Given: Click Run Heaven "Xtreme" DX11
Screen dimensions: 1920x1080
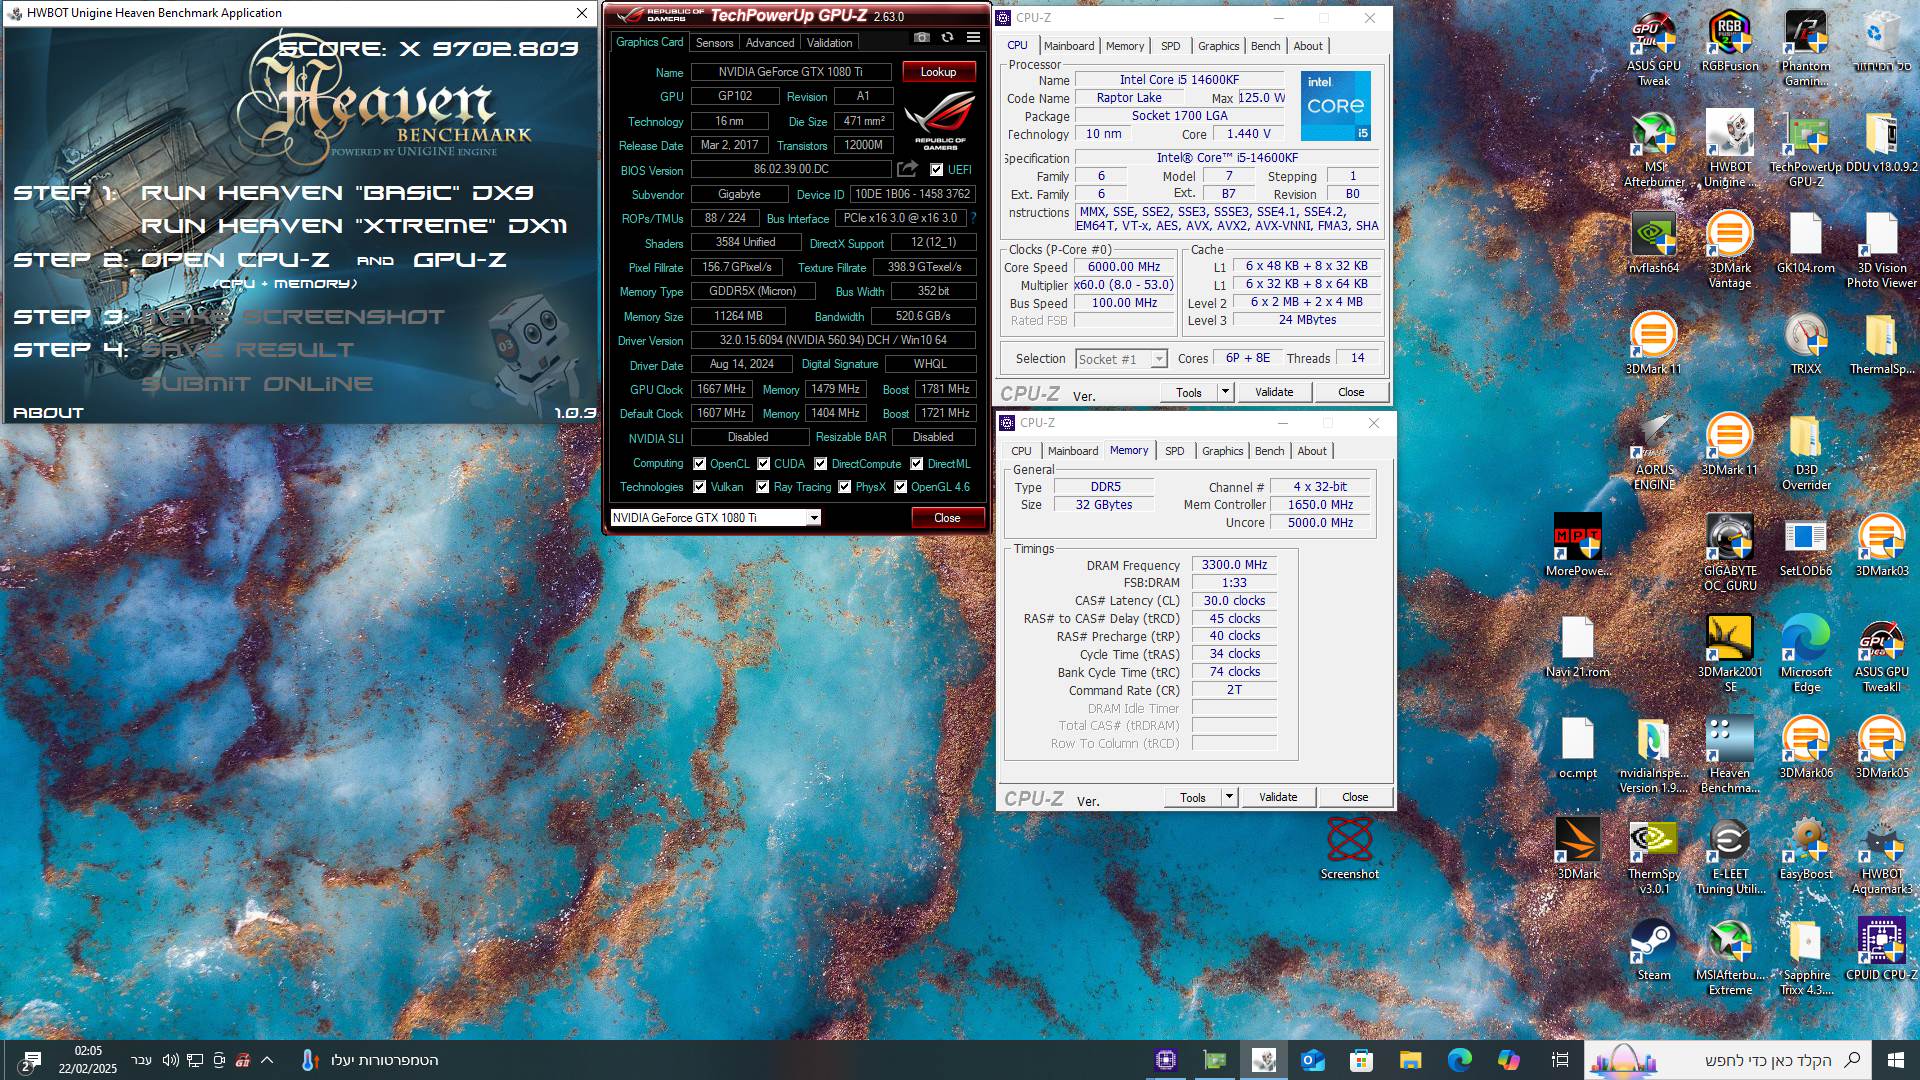Looking at the screenshot, I should coord(354,226).
